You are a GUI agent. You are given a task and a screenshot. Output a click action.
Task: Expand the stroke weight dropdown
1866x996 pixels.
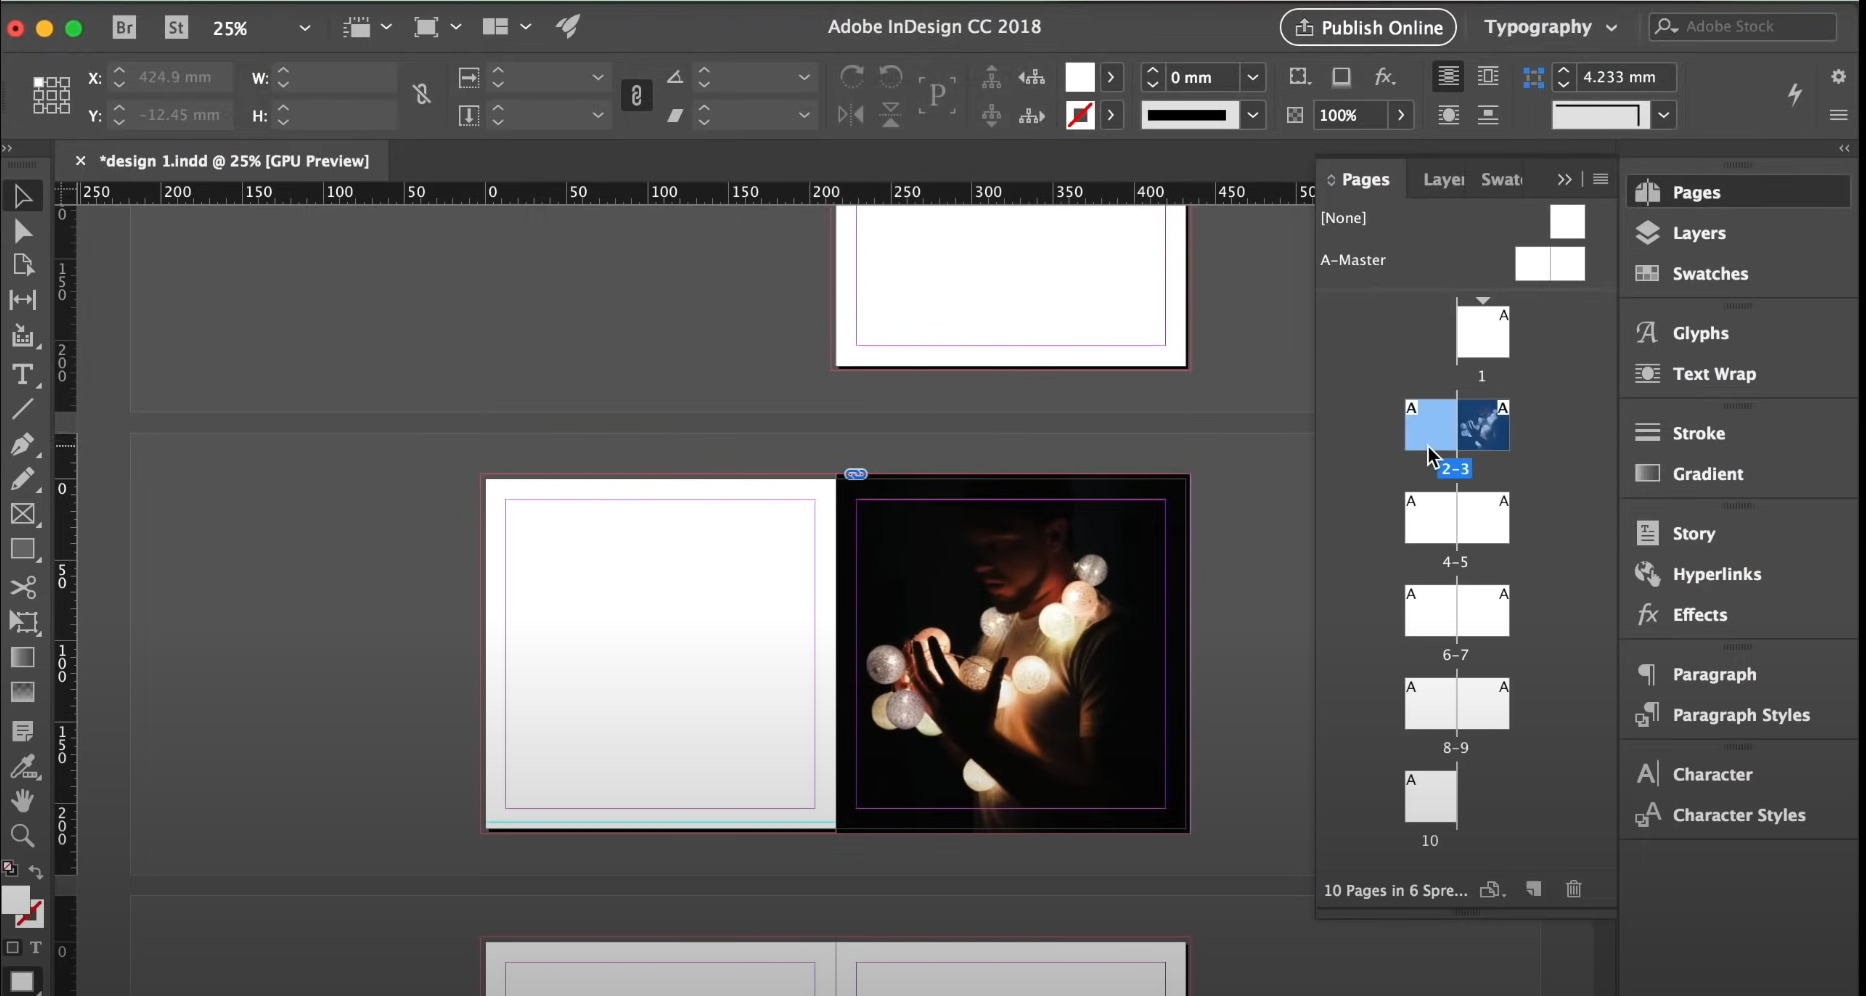click(1254, 77)
